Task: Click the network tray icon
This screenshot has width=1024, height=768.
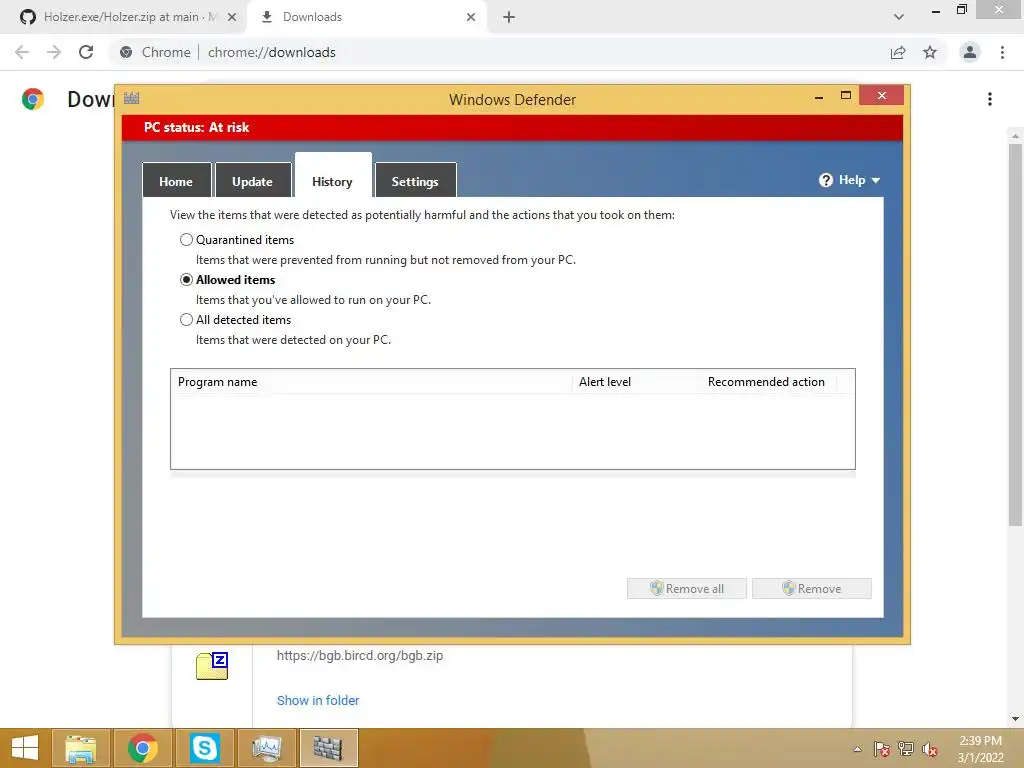Action: (906, 749)
